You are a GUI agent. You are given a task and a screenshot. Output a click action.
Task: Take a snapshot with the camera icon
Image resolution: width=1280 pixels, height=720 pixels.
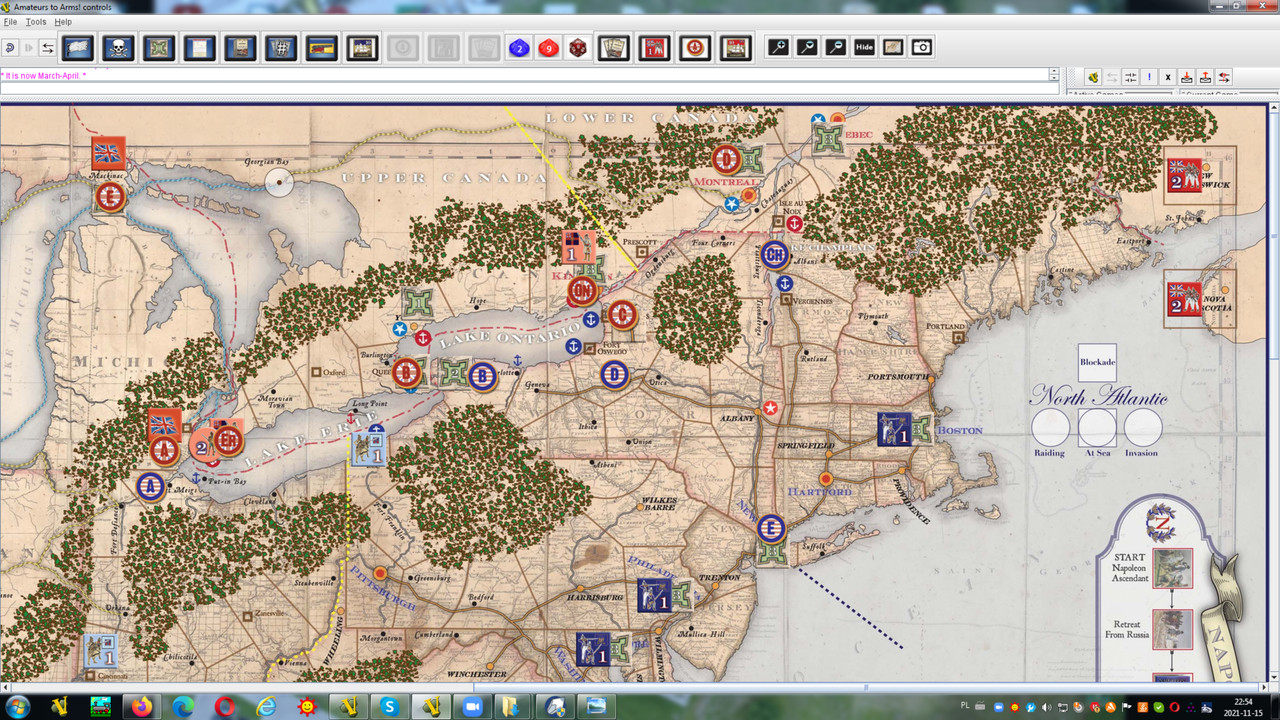tap(922, 47)
